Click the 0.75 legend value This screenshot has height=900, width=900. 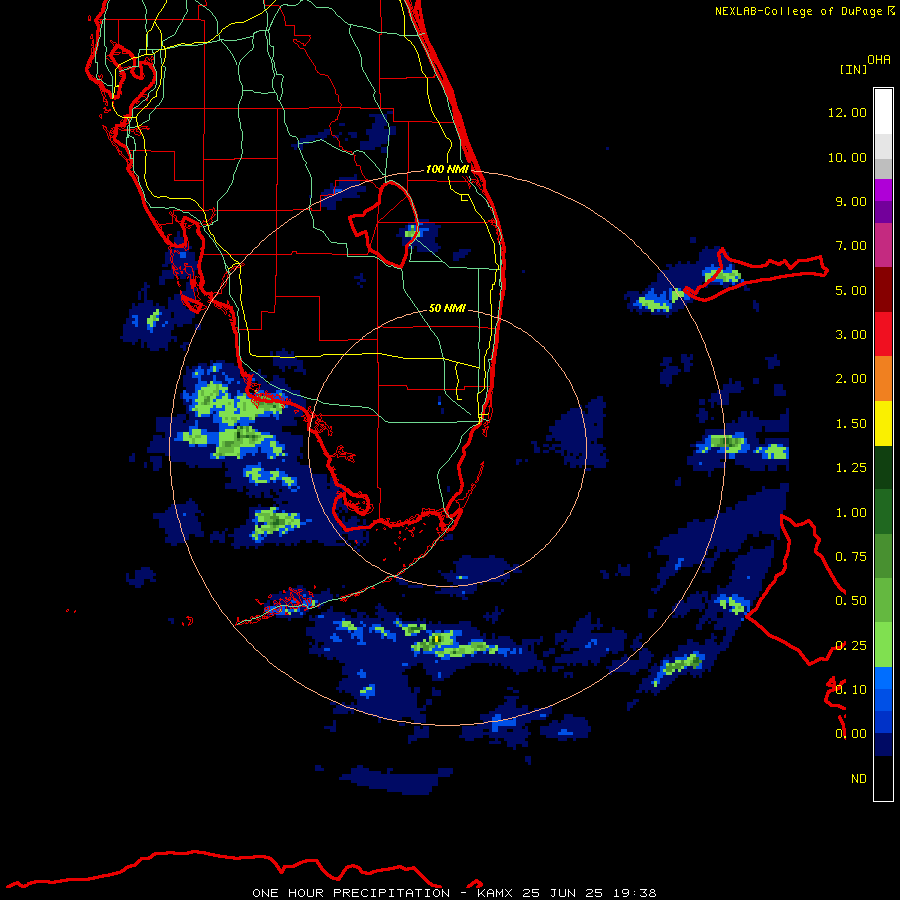point(851,557)
